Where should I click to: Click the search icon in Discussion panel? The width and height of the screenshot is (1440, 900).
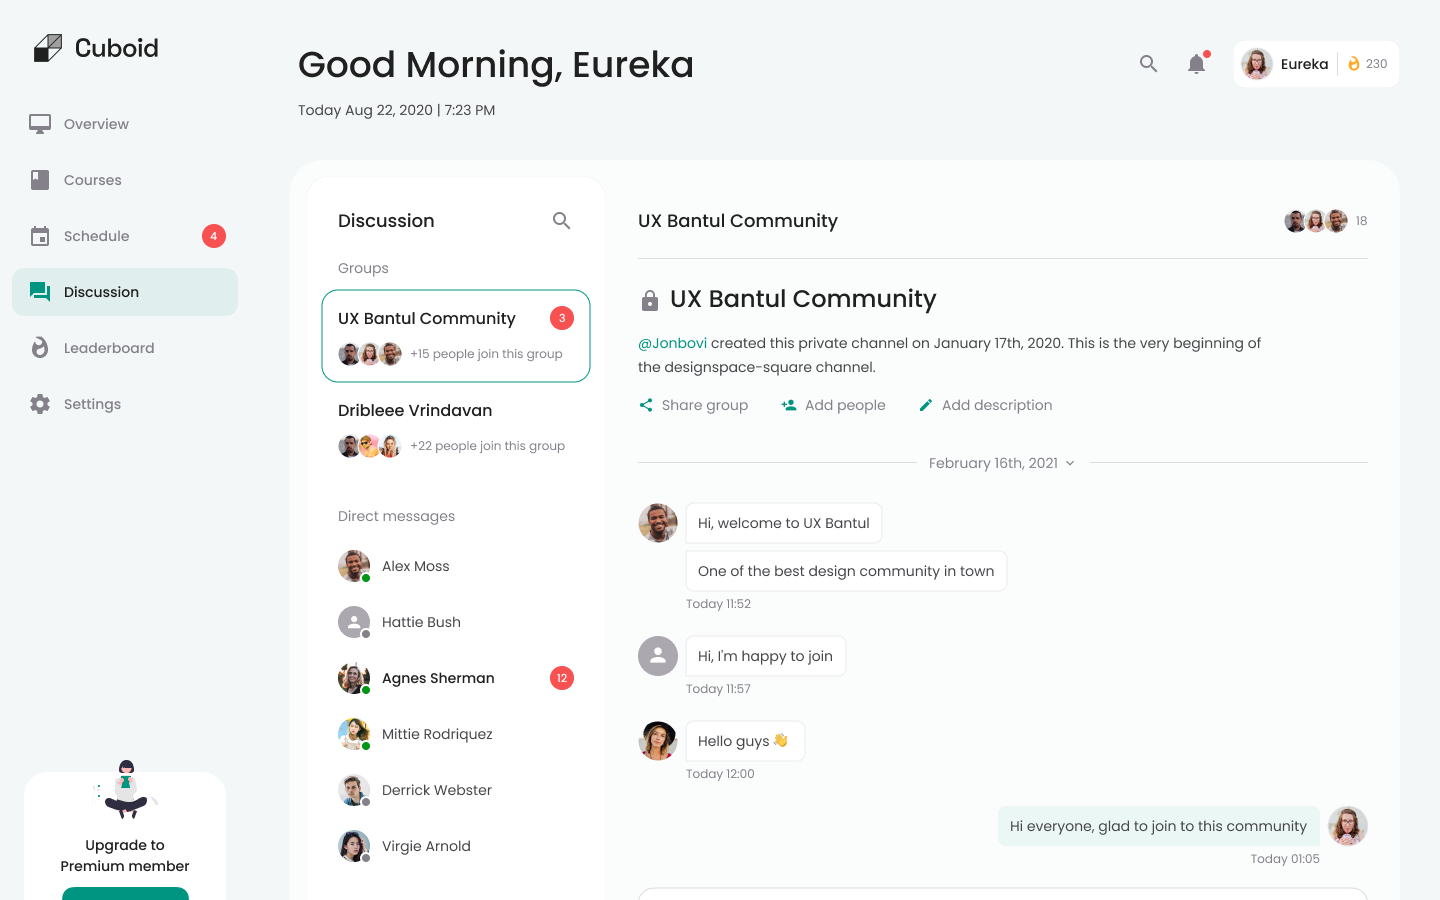(561, 221)
